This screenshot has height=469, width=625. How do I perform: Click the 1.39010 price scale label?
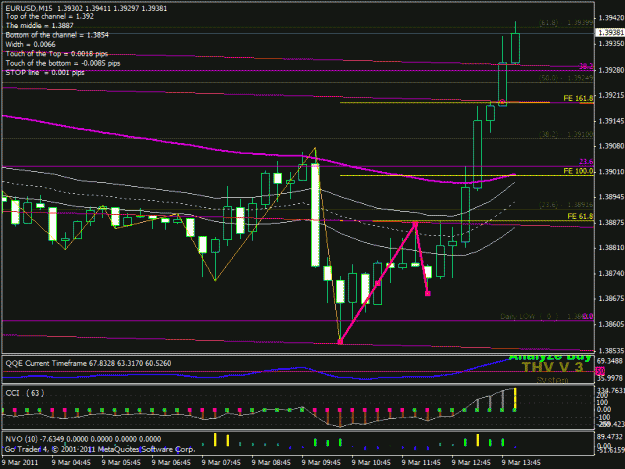611,172
